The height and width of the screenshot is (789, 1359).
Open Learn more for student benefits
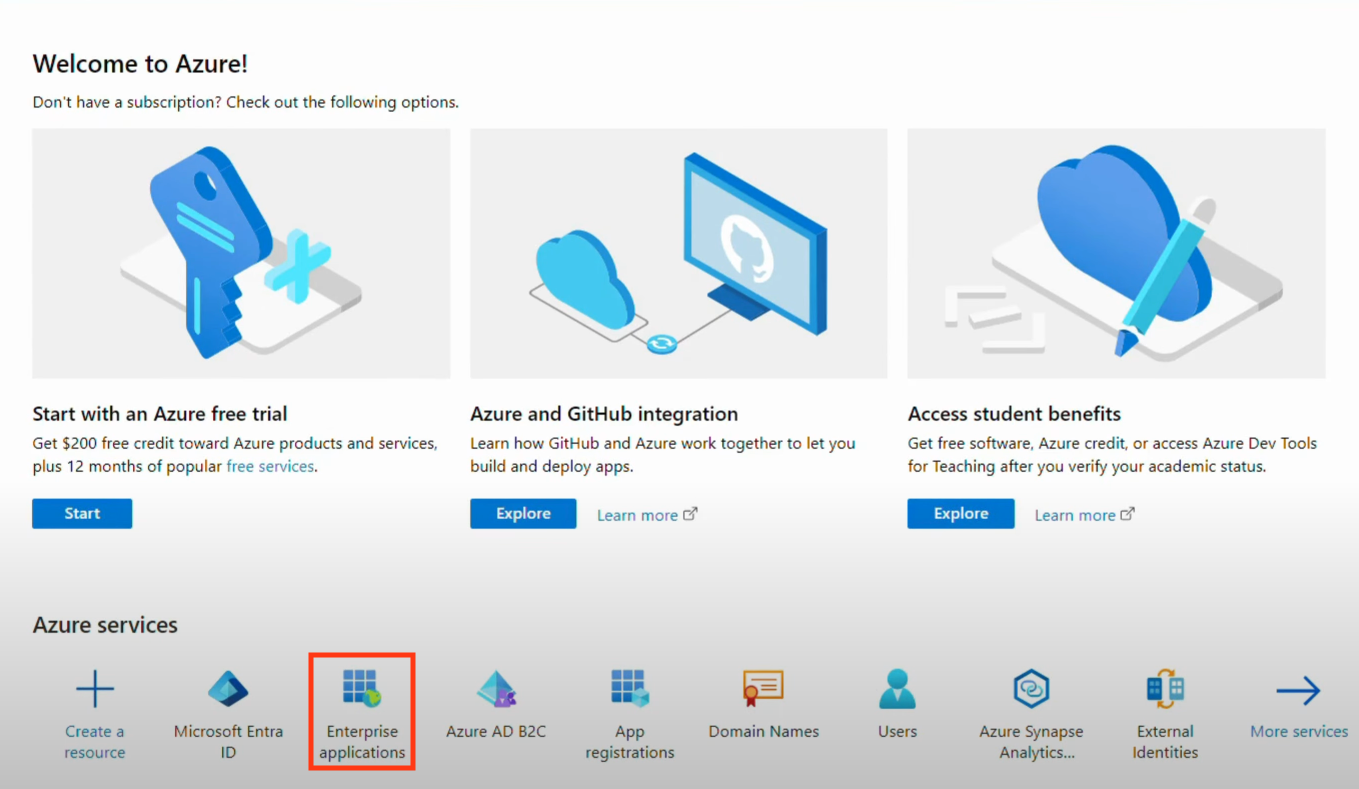(x=1075, y=515)
